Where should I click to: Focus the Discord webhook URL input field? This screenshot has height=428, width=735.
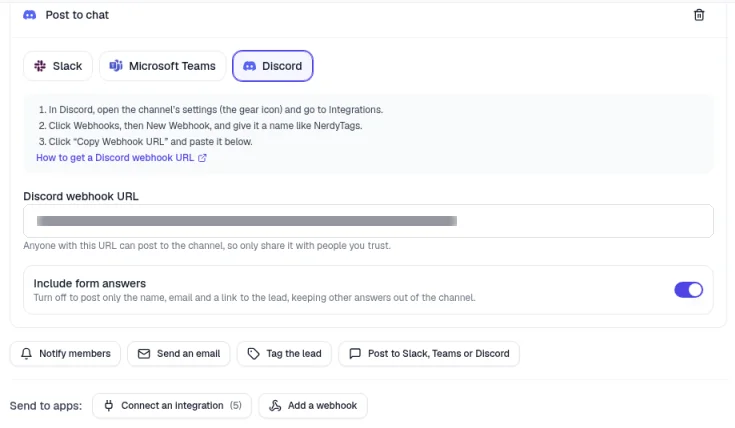coord(368,221)
